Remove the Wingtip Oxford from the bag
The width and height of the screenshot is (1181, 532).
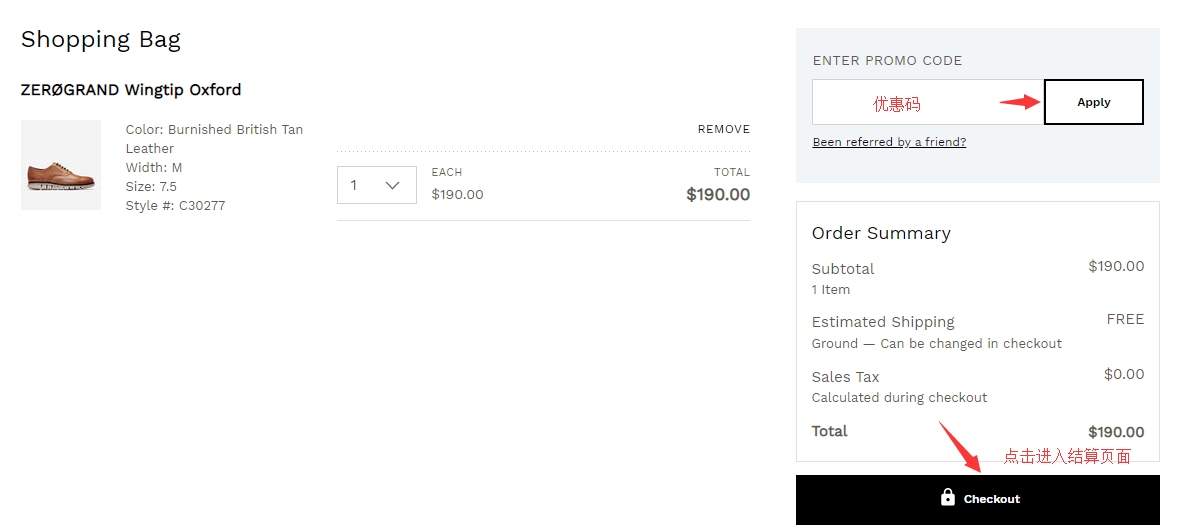pos(723,129)
